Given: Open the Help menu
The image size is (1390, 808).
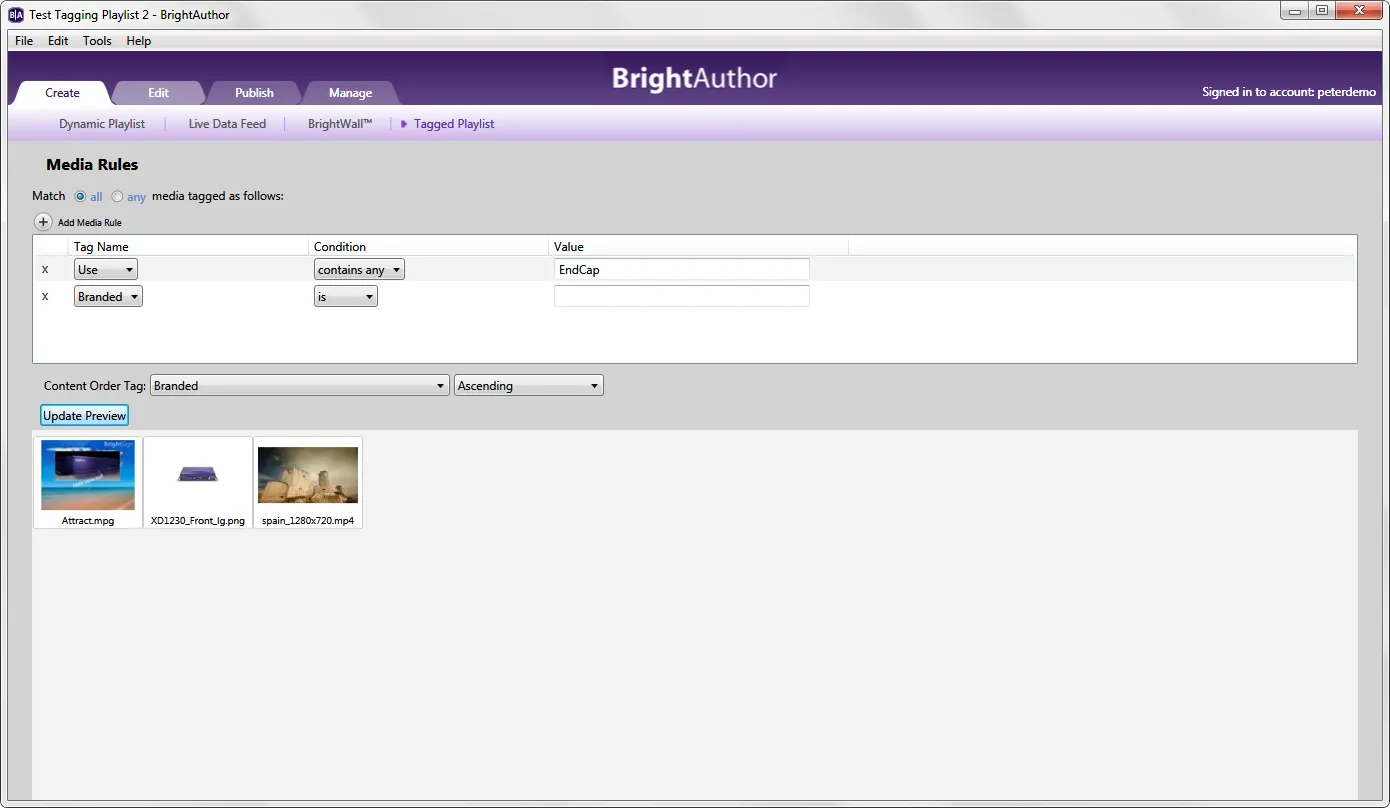Looking at the screenshot, I should click(139, 41).
